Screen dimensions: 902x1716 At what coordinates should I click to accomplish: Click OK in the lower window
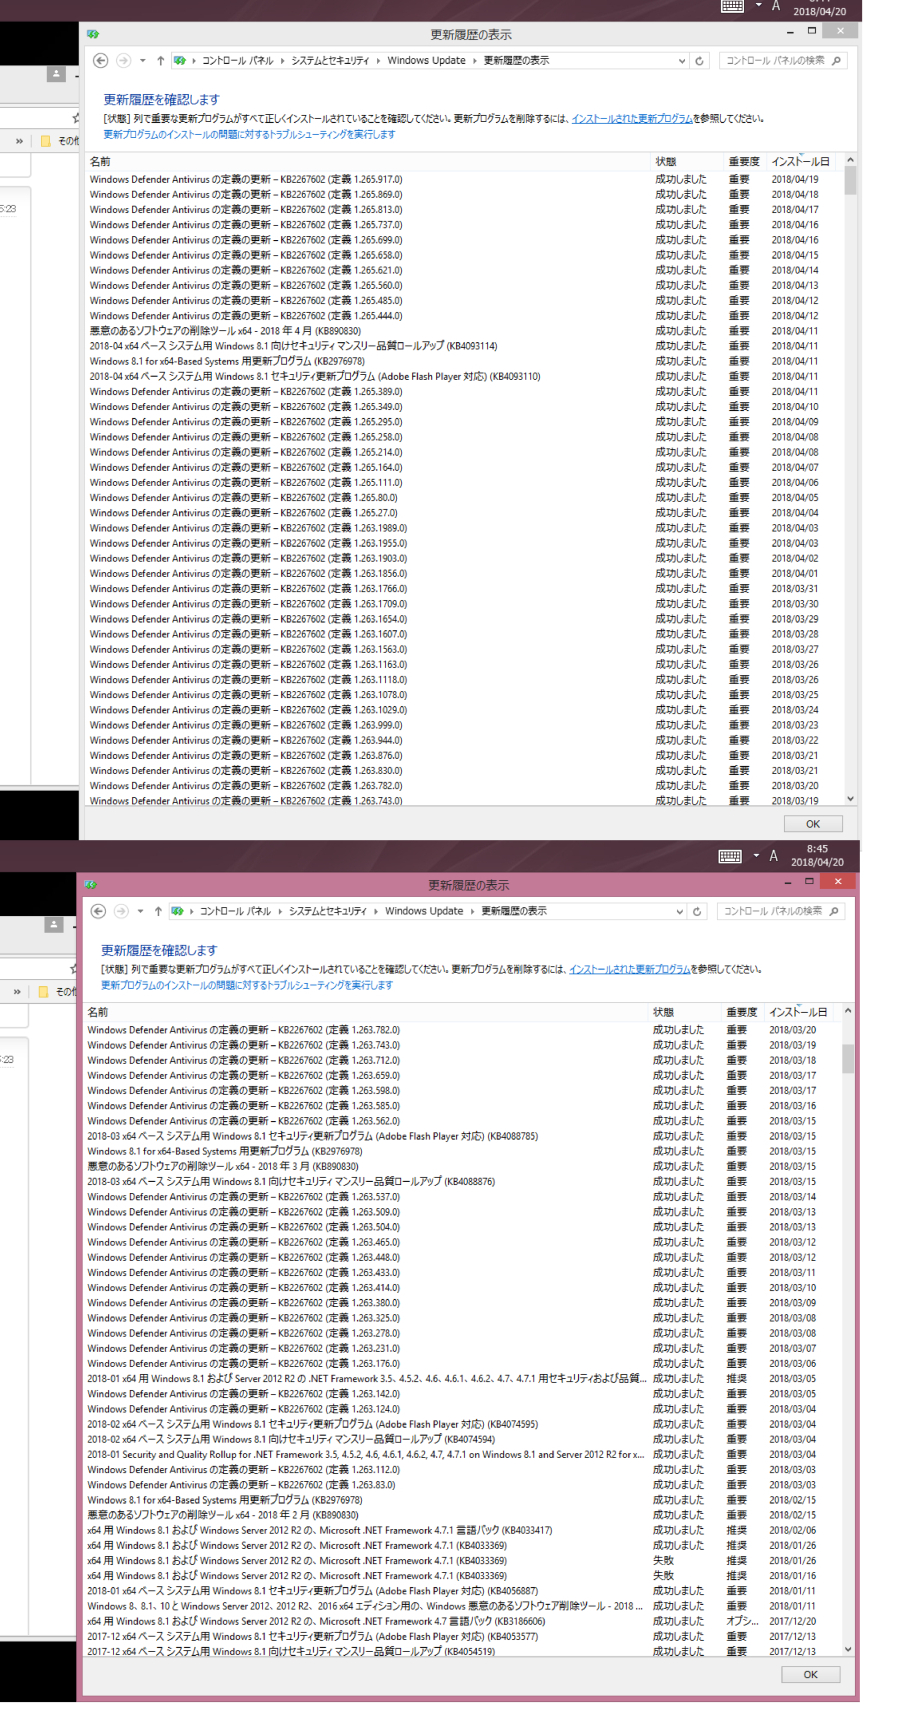[x=810, y=1674]
